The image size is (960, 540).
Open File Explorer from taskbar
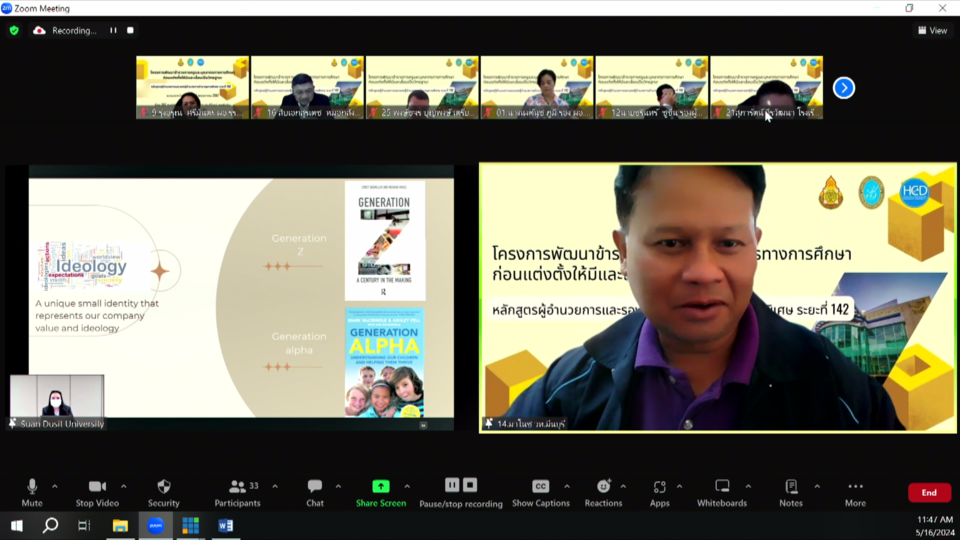click(x=120, y=525)
